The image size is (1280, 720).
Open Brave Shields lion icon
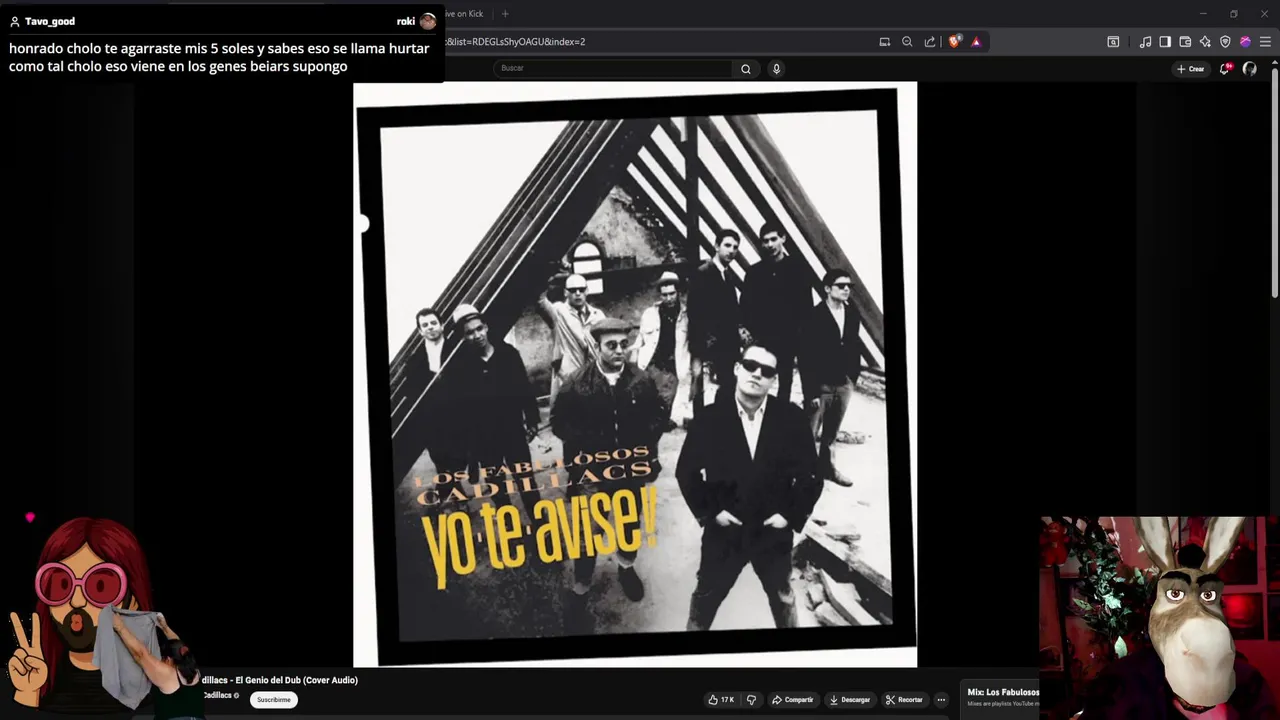(954, 42)
